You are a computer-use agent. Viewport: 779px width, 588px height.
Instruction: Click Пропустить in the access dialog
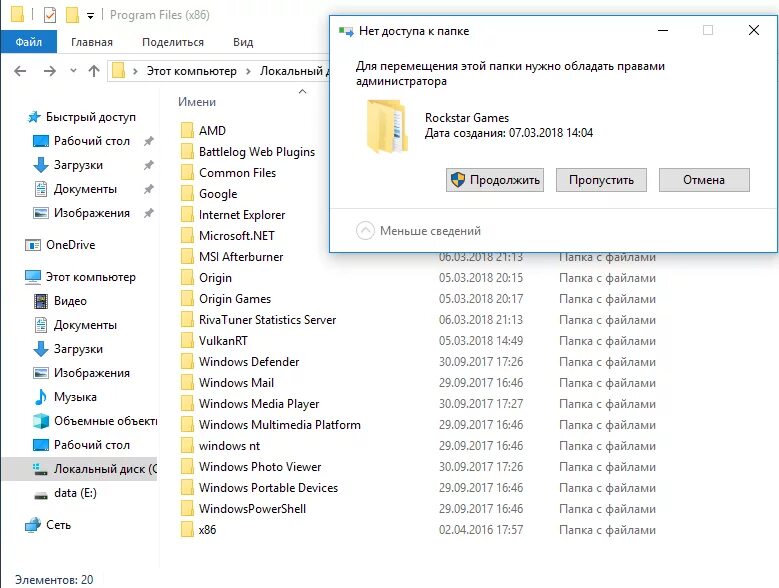coord(601,180)
